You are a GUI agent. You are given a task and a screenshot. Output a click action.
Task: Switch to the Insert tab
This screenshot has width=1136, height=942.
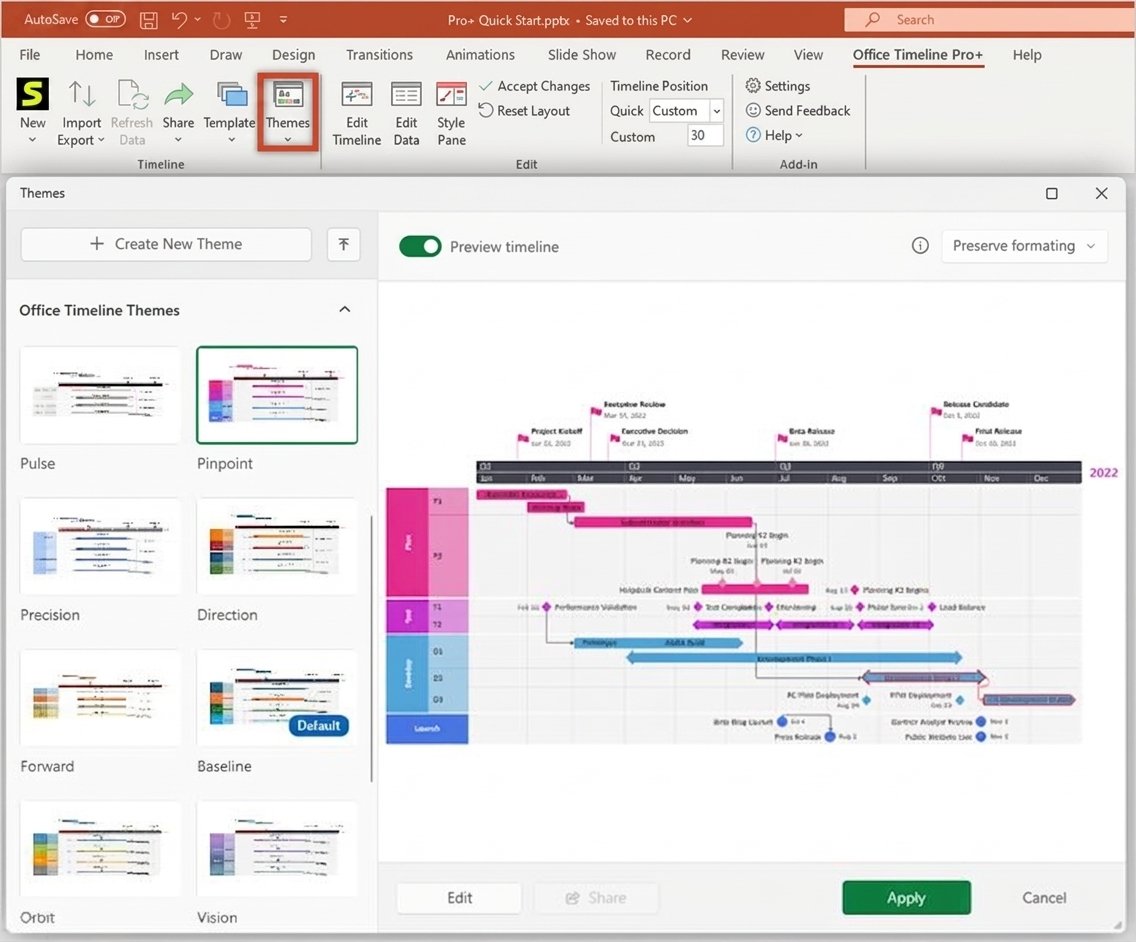coord(161,55)
